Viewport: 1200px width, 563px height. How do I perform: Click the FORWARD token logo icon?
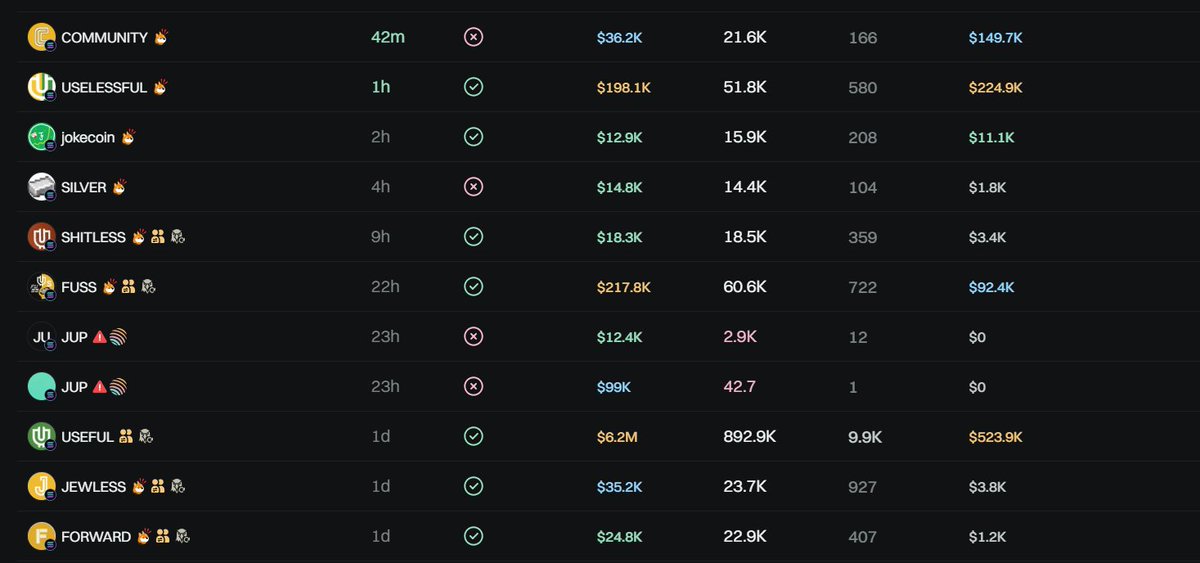(x=41, y=537)
